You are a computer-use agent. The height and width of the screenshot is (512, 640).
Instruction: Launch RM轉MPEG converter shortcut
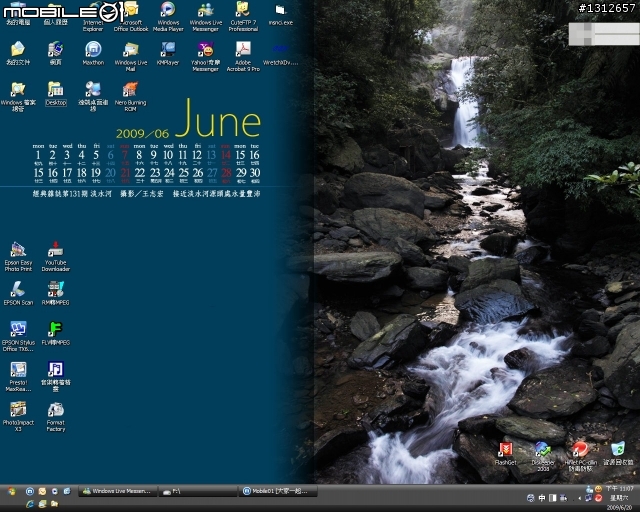(x=56, y=293)
